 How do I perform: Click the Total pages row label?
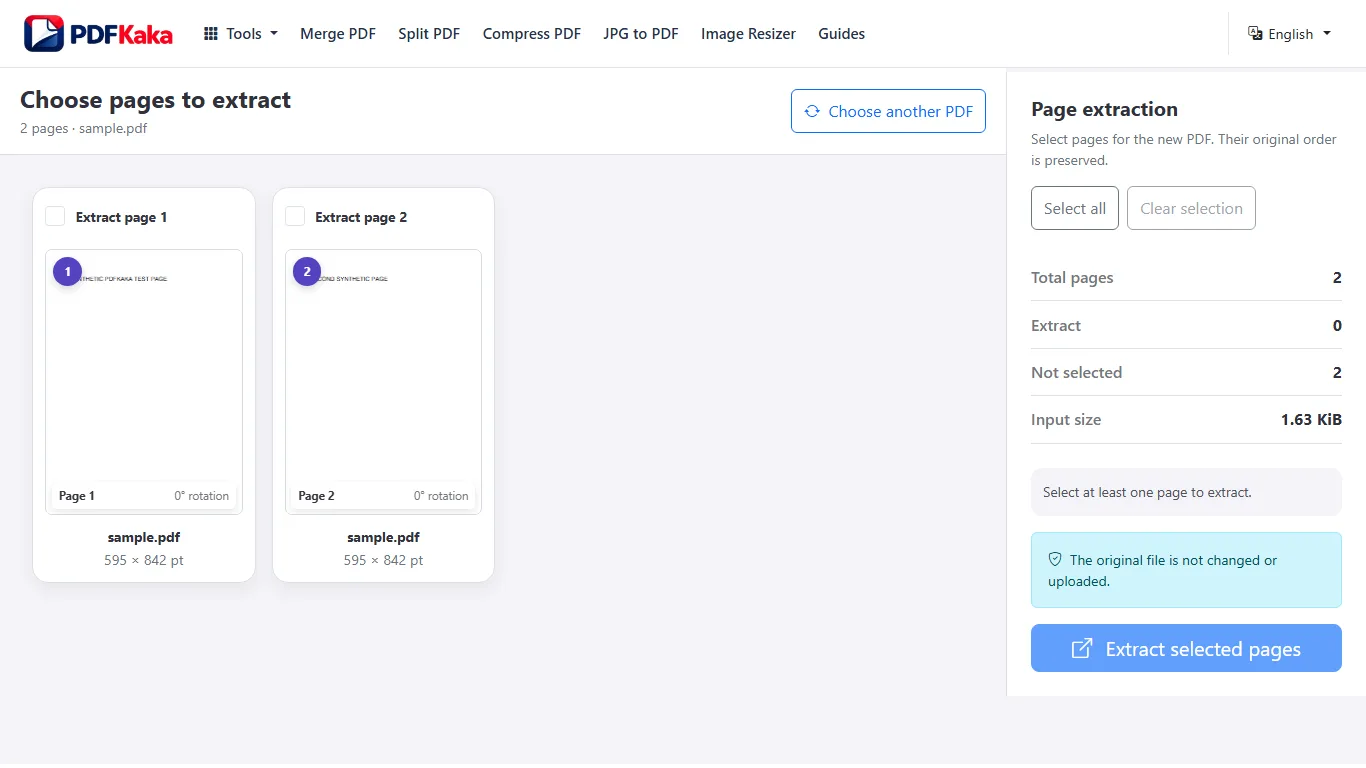click(x=1072, y=277)
